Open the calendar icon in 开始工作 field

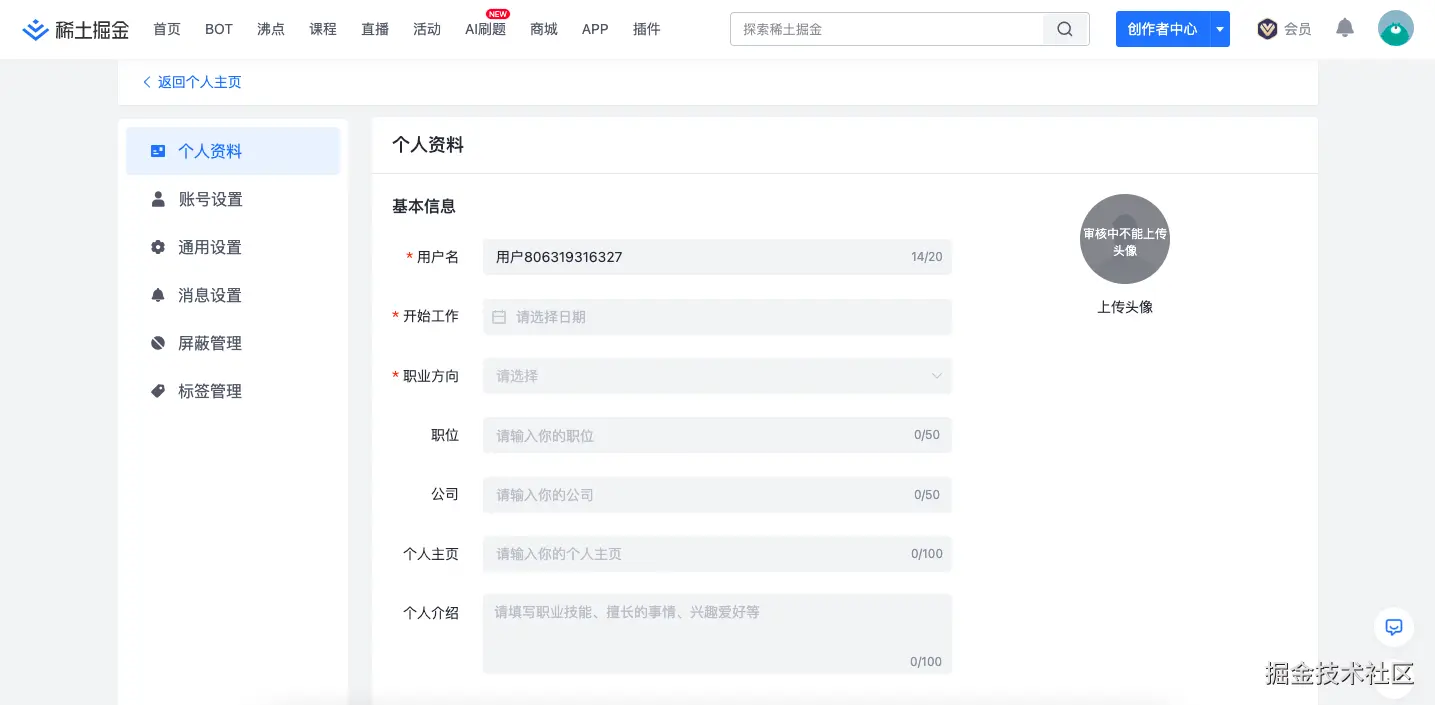[499, 316]
